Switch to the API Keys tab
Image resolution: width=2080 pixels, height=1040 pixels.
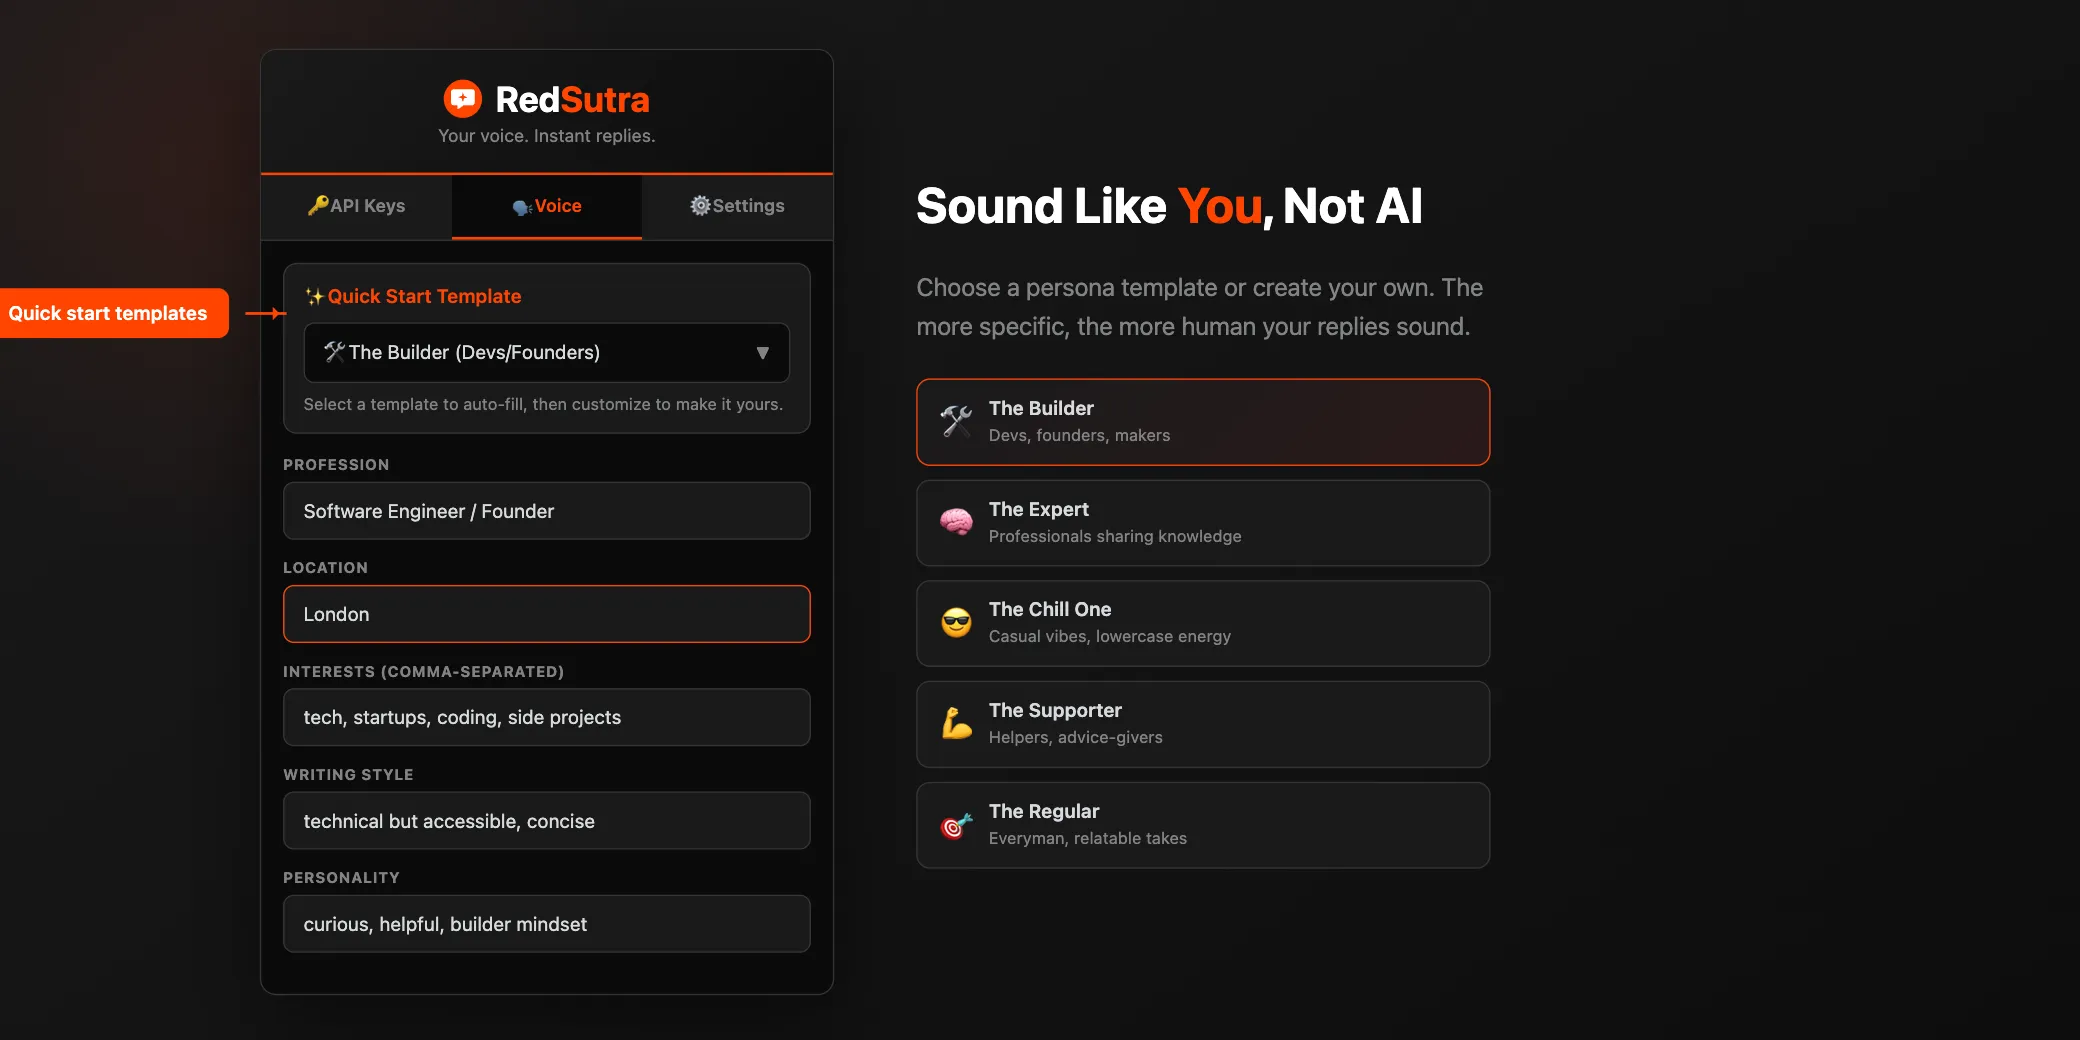click(356, 206)
